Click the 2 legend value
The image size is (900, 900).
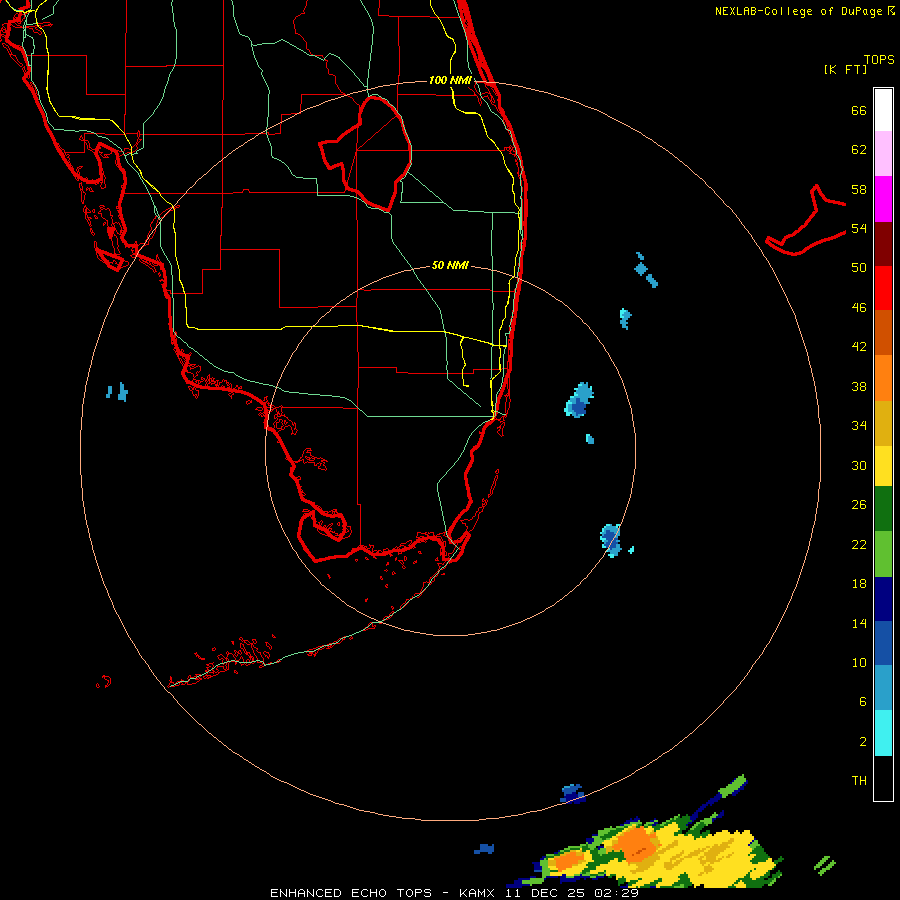[x=863, y=741]
